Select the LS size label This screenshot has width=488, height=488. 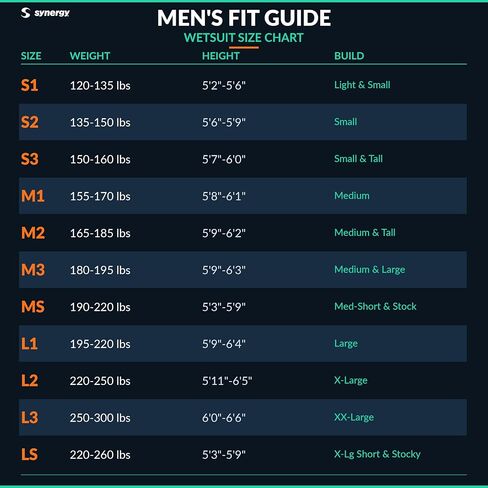[29, 454]
